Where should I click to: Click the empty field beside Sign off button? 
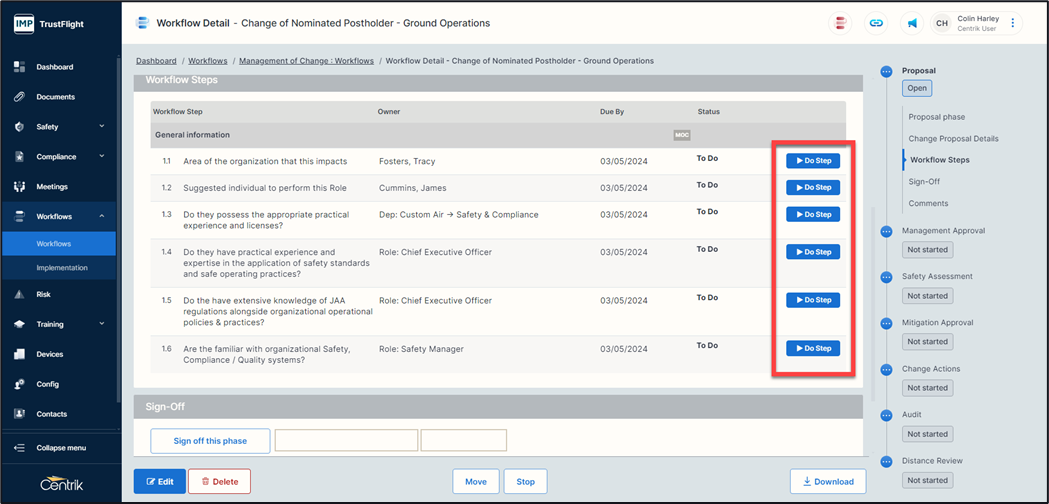point(346,440)
